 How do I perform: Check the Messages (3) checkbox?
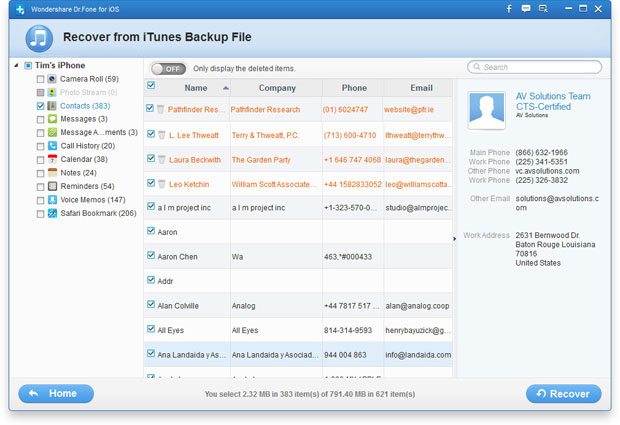point(40,119)
